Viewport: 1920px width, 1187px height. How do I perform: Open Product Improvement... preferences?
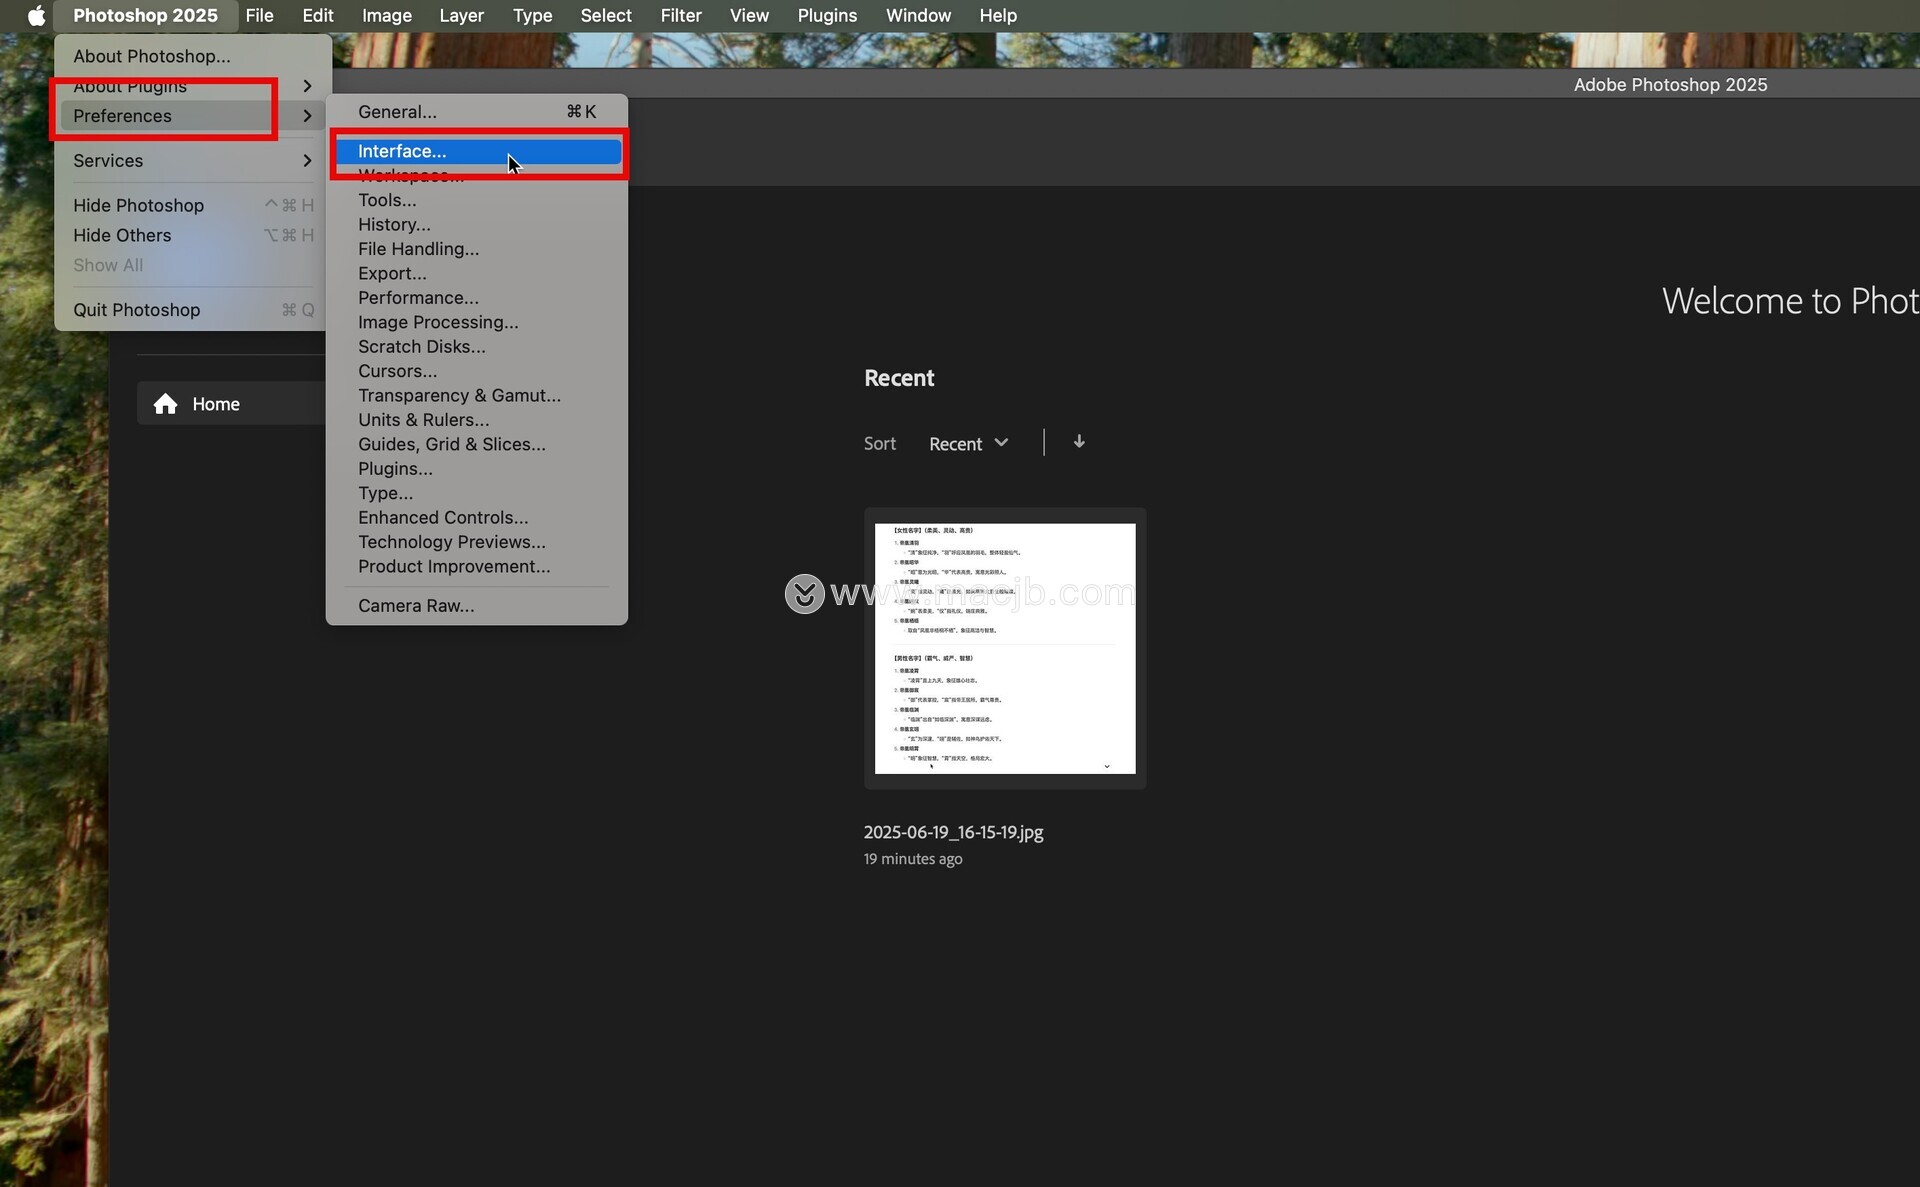[x=477, y=566]
